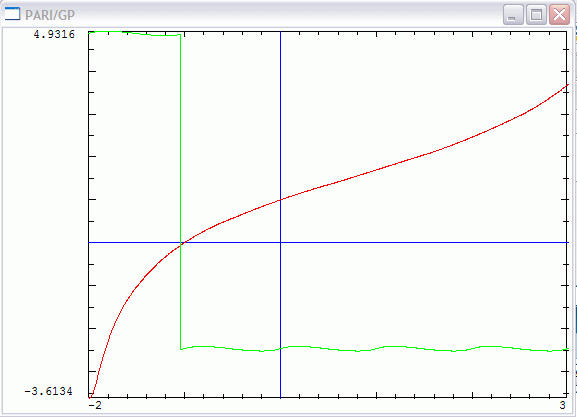The height and width of the screenshot is (417, 577).
Task: Click the intersection of the blue axes
Action: coord(280,243)
